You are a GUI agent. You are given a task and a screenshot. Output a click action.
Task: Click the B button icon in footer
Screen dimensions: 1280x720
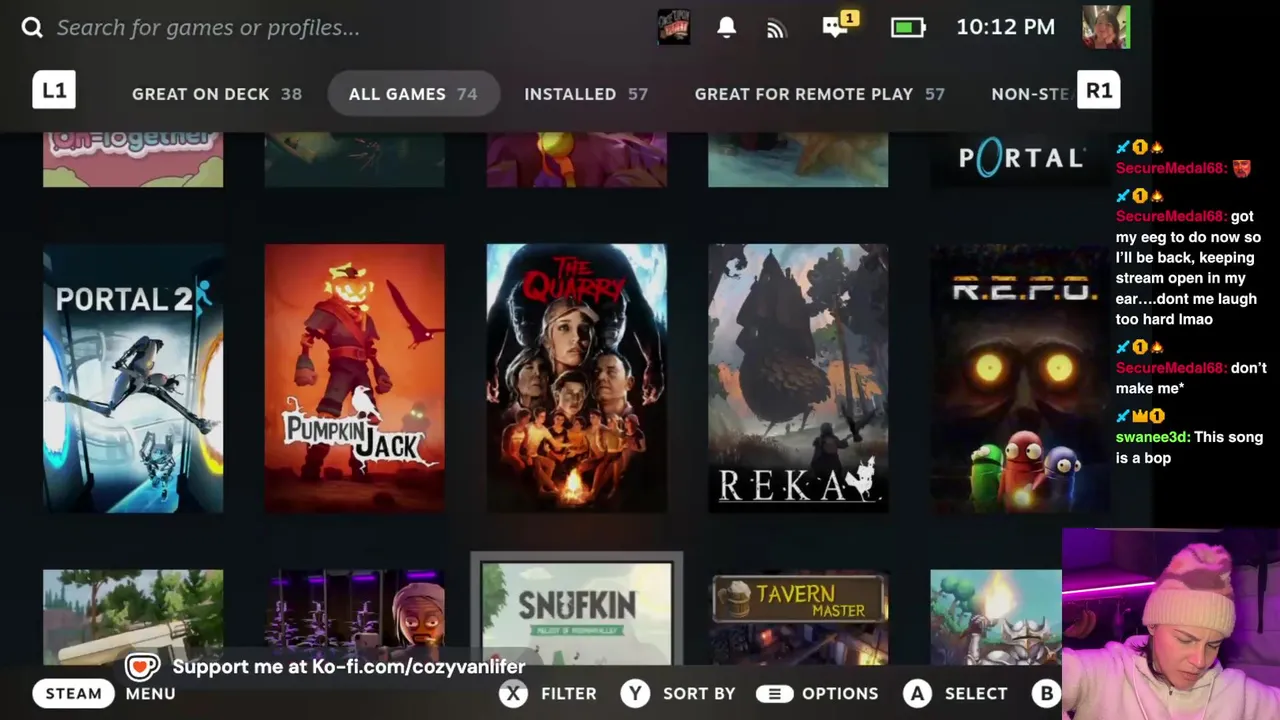[1046, 693]
